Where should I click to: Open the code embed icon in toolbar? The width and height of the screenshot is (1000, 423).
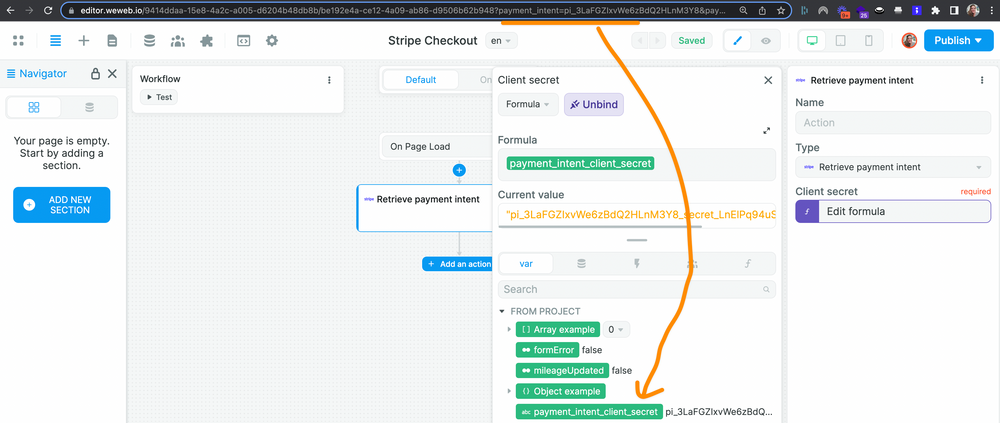243,41
